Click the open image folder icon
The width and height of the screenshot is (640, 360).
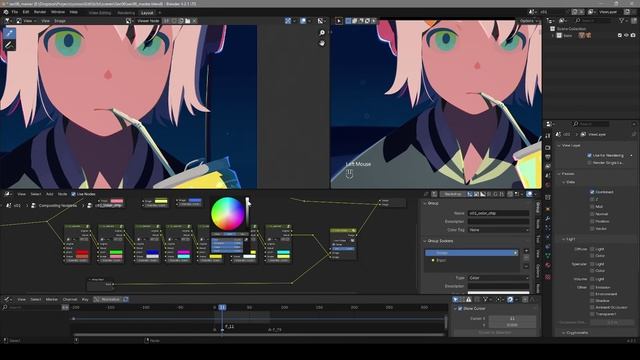tap(188, 20)
